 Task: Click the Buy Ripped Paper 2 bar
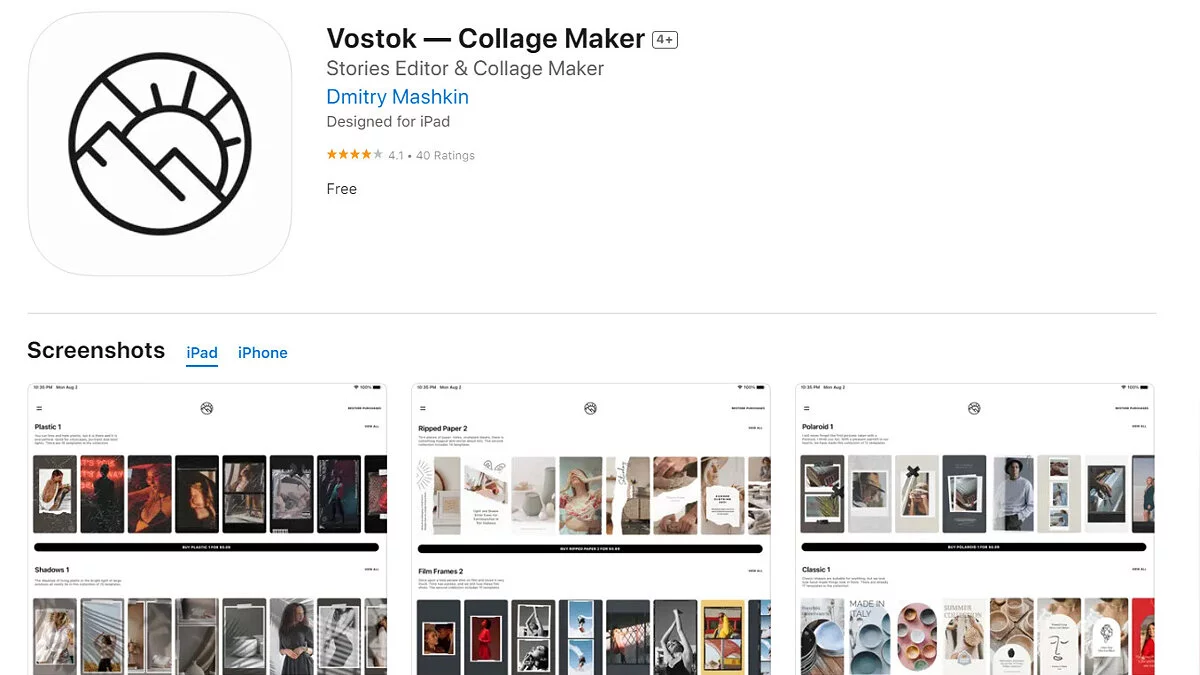tap(590, 548)
